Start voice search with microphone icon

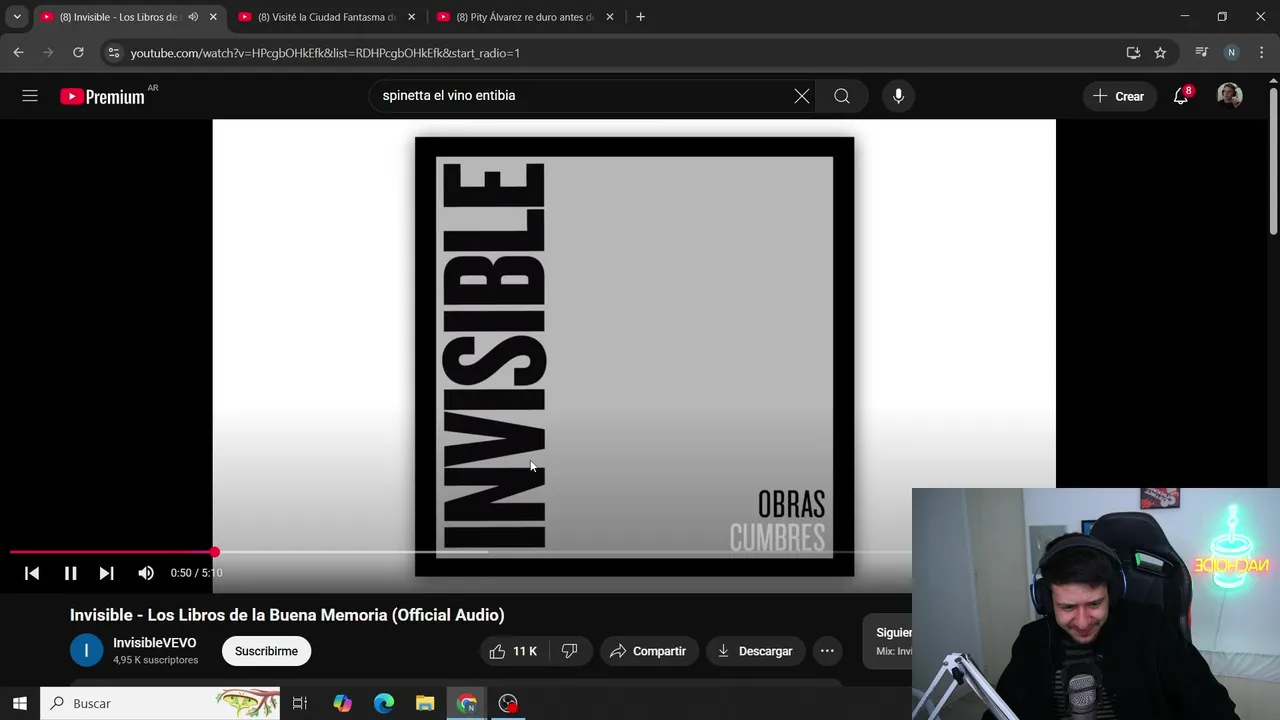898,96
